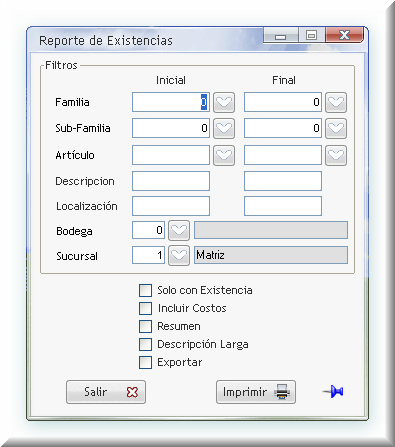This screenshot has height=447, width=395.
Task: Open the initial Familia lookup arrow
Action: tap(224, 102)
